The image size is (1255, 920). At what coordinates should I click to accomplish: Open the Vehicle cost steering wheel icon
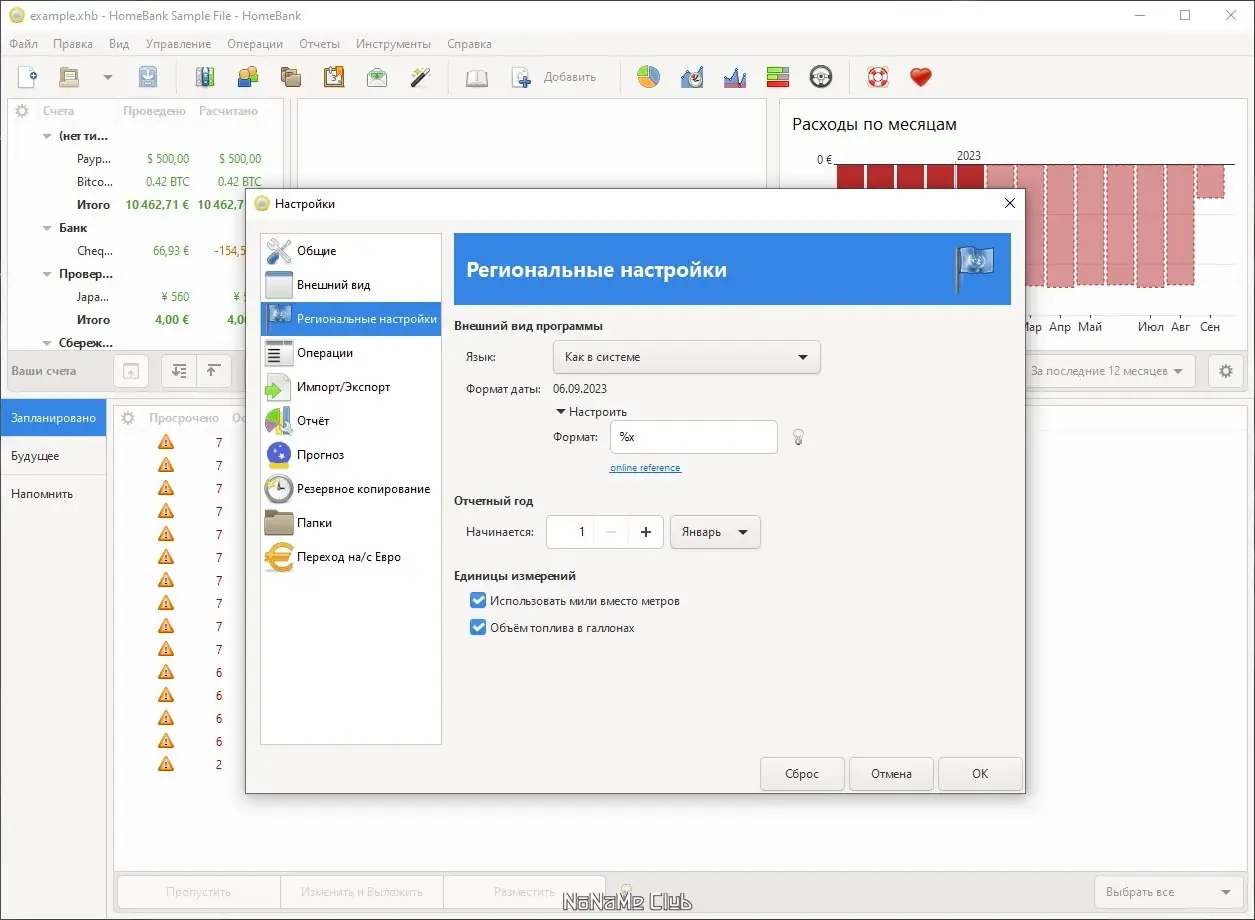coord(821,77)
